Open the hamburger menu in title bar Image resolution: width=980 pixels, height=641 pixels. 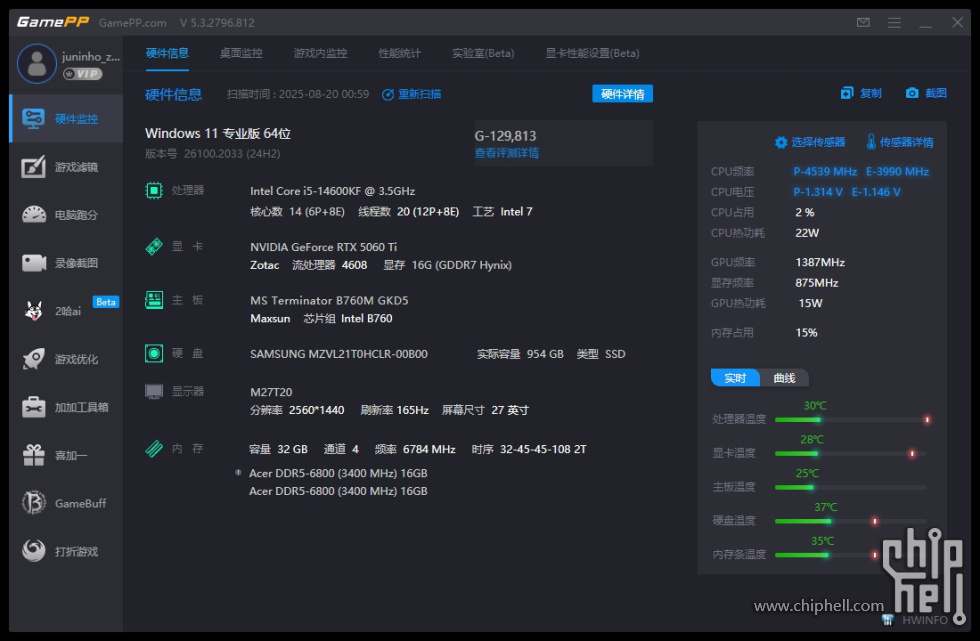coord(894,22)
